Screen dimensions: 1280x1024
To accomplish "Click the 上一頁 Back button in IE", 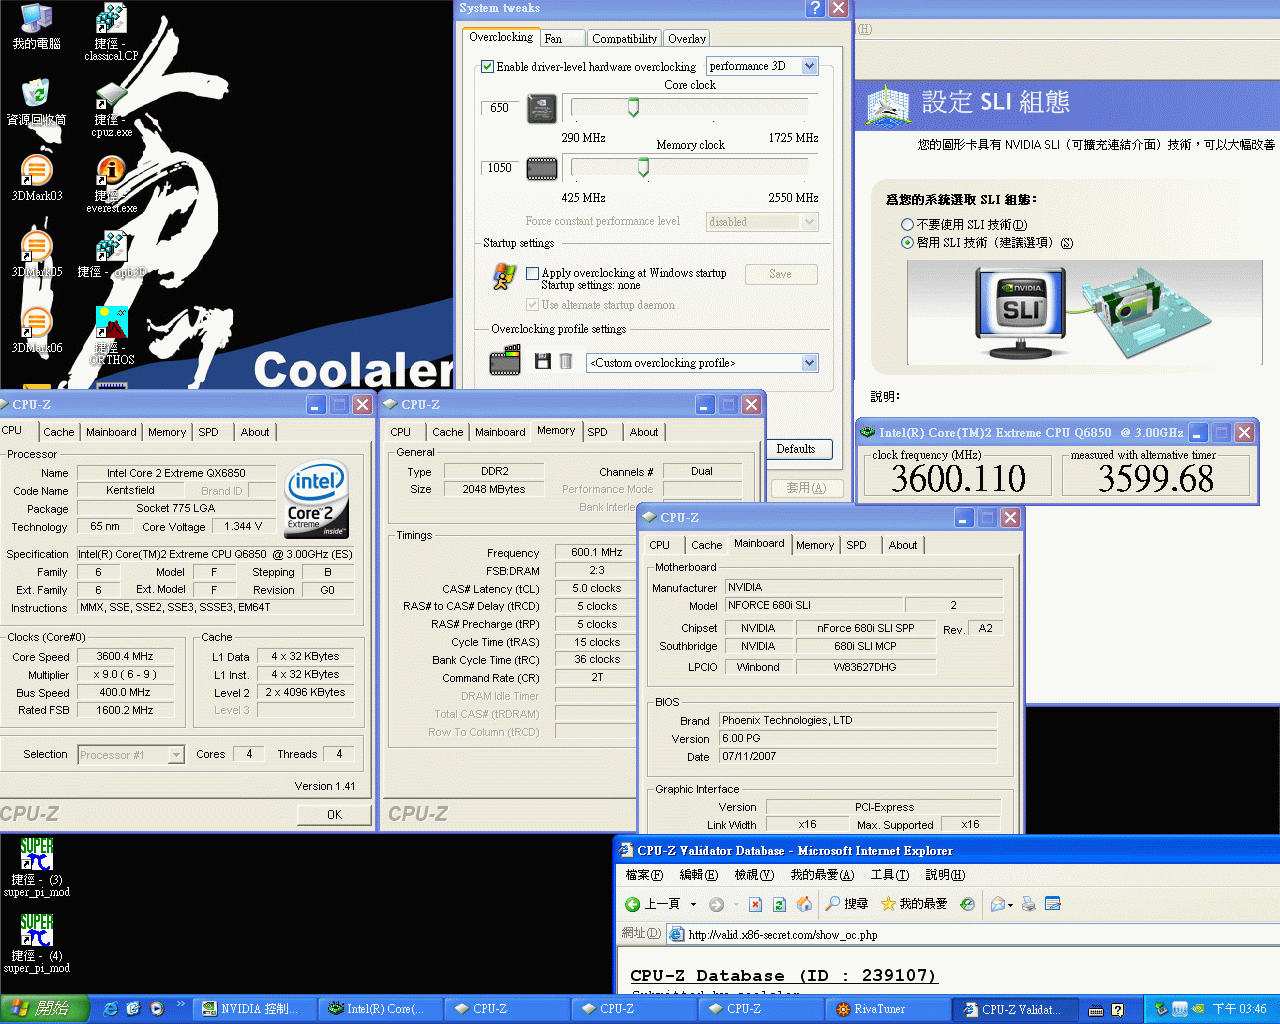I will (x=652, y=904).
